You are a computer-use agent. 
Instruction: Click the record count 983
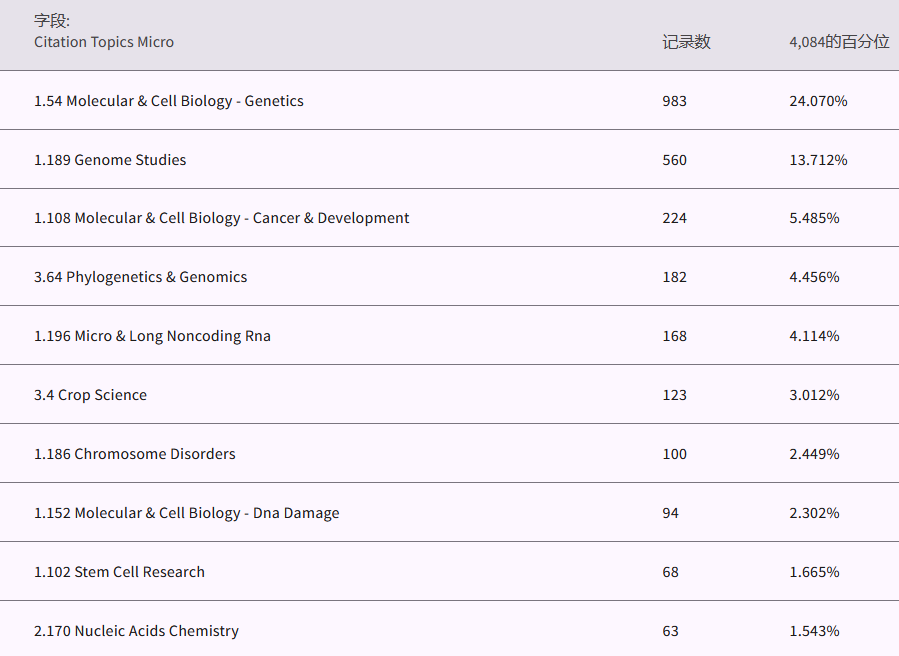coord(674,101)
